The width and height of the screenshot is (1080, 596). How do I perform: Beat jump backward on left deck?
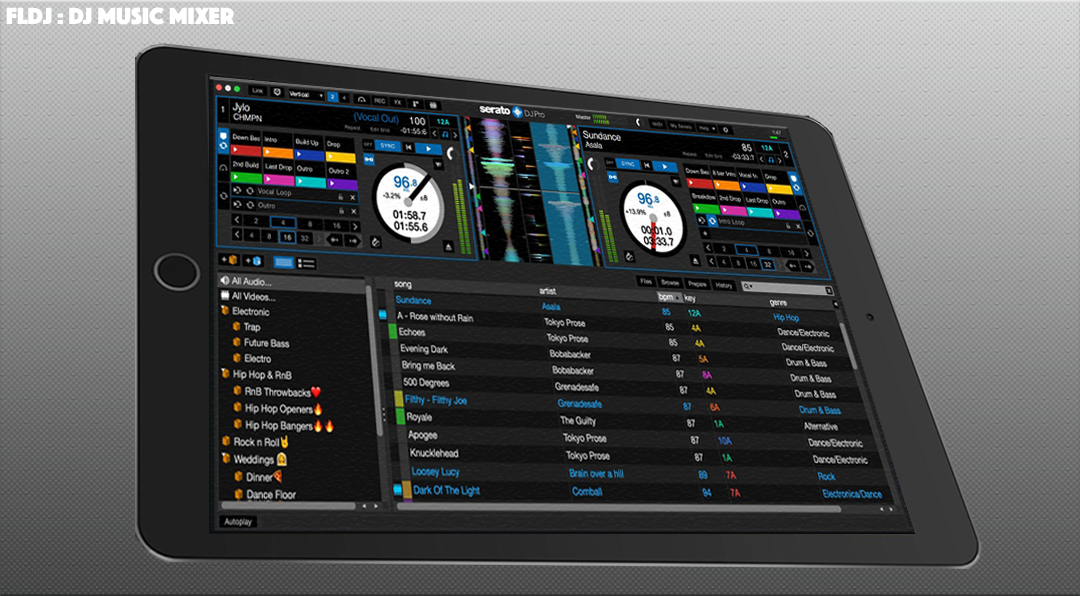[x=334, y=240]
